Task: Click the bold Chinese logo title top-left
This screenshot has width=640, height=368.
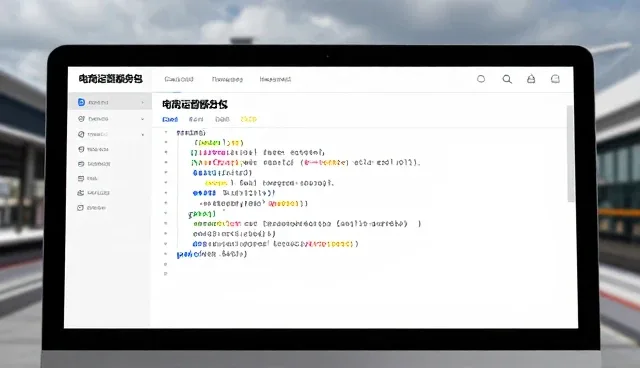Action: point(111,79)
